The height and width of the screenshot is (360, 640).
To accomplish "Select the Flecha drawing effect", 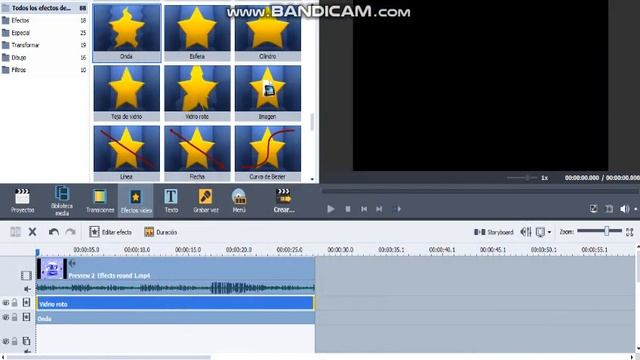I will coord(197,153).
